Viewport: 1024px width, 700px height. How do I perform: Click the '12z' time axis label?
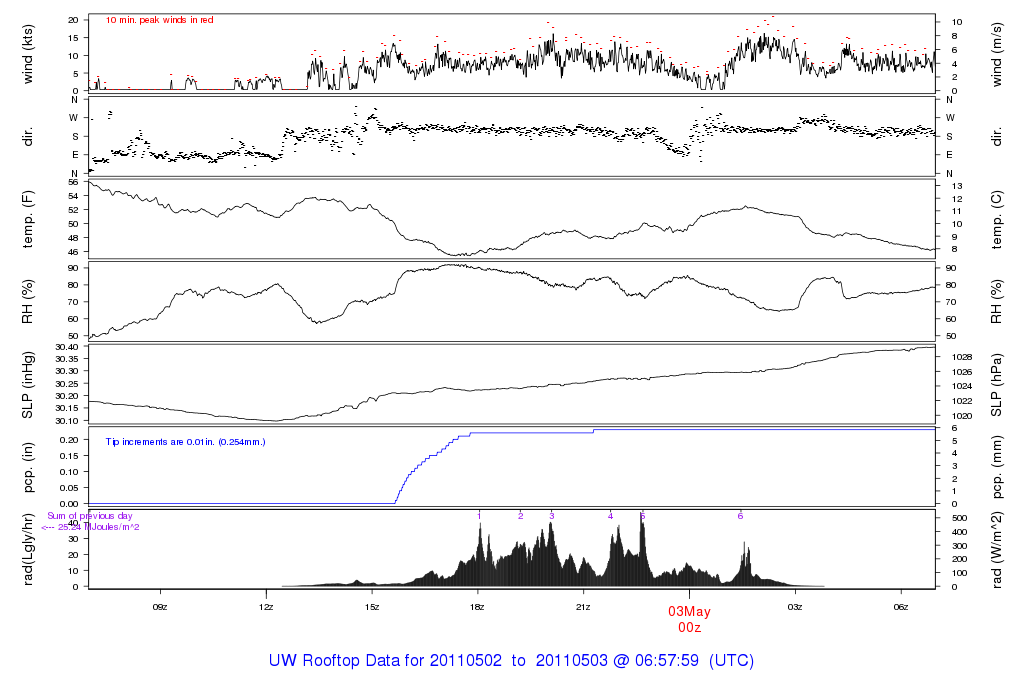(x=266, y=607)
